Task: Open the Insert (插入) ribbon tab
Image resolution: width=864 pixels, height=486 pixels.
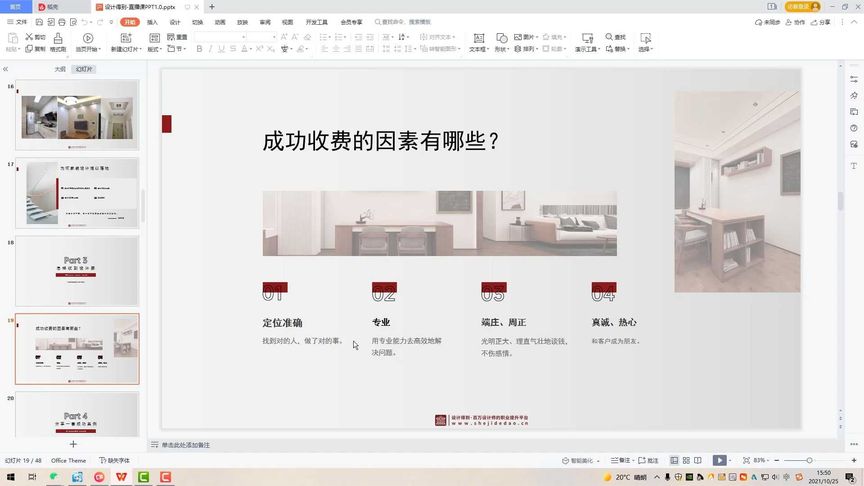Action: pos(153,22)
